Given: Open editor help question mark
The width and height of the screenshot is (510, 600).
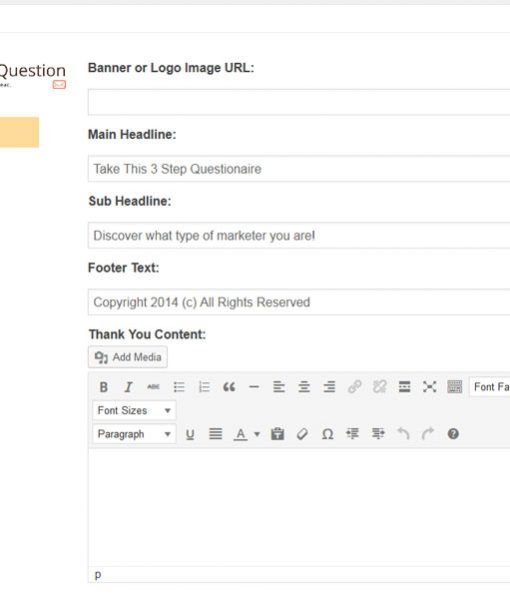Looking at the screenshot, I should [x=453, y=434].
